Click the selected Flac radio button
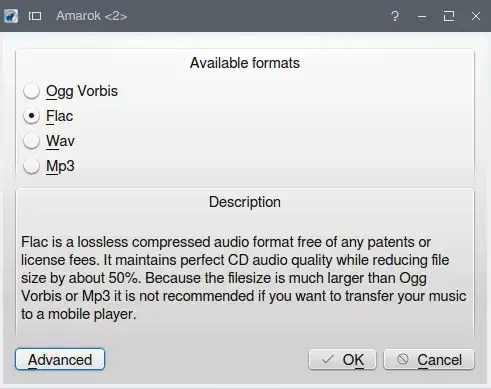491x389 pixels. click(x=32, y=116)
